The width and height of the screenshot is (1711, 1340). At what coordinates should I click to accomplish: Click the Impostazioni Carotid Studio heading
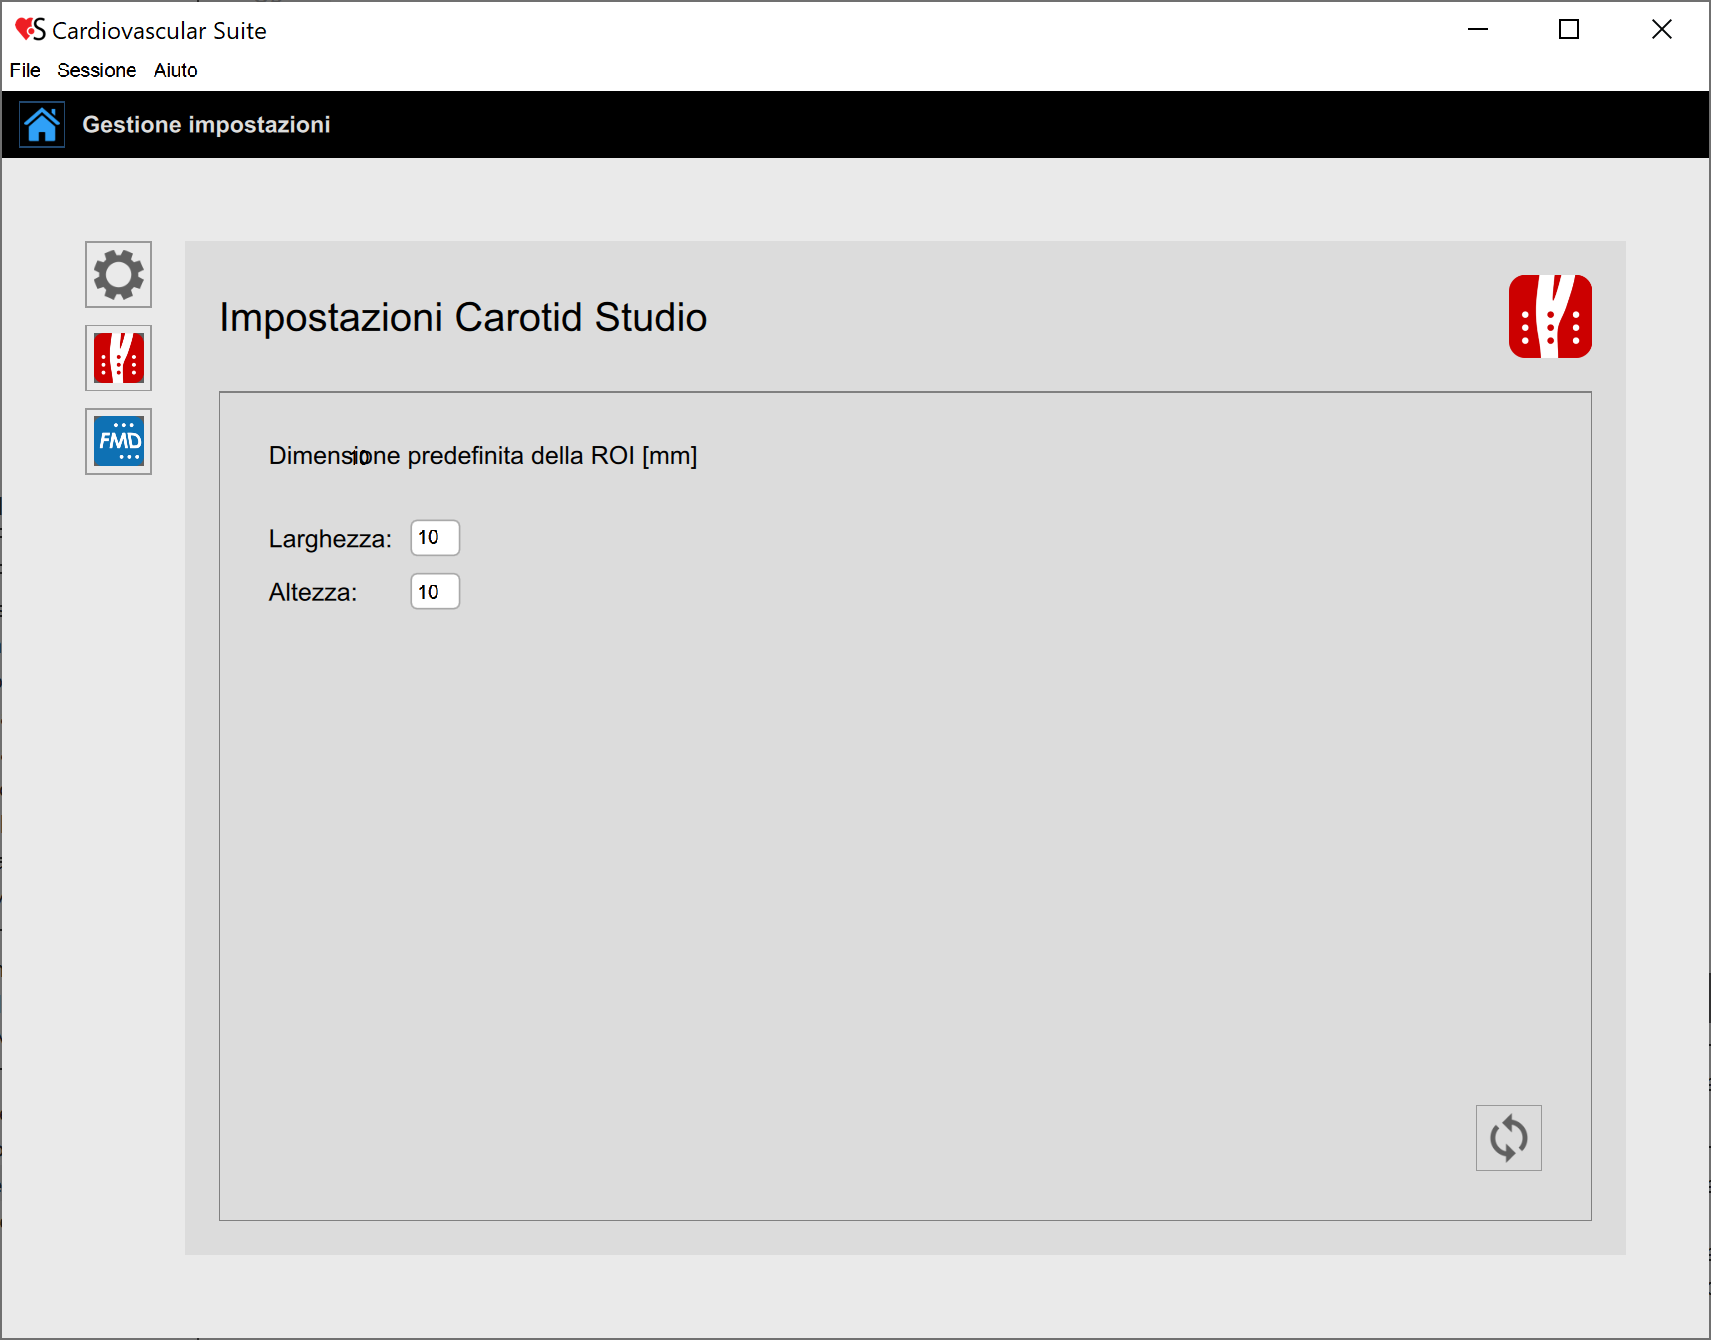pos(463,318)
